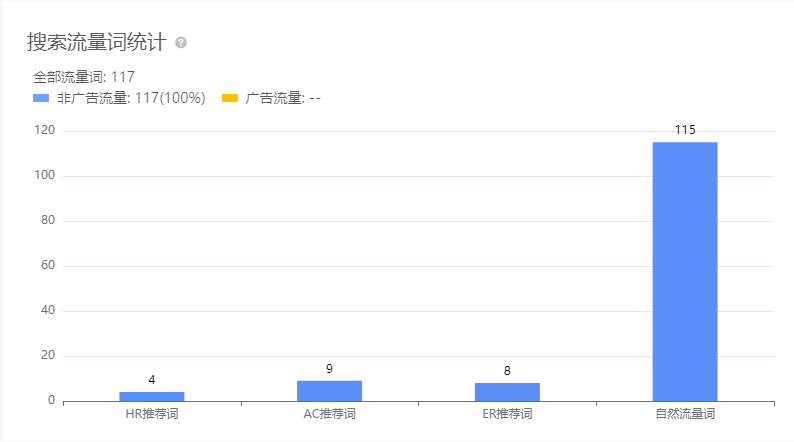Click the 120 y-axis tick label
The width and height of the screenshot is (794, 442).
[x=44, y=131]
